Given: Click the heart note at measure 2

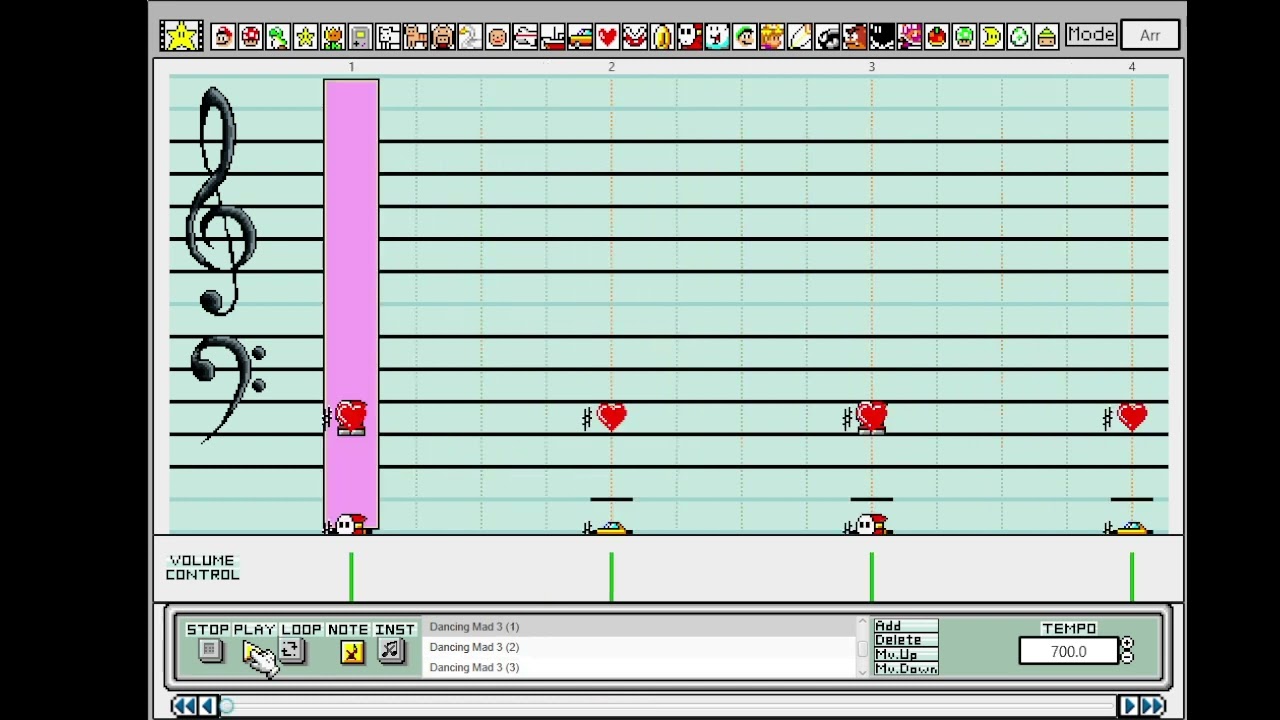Looking at the screenshot, I should [612, 417].
